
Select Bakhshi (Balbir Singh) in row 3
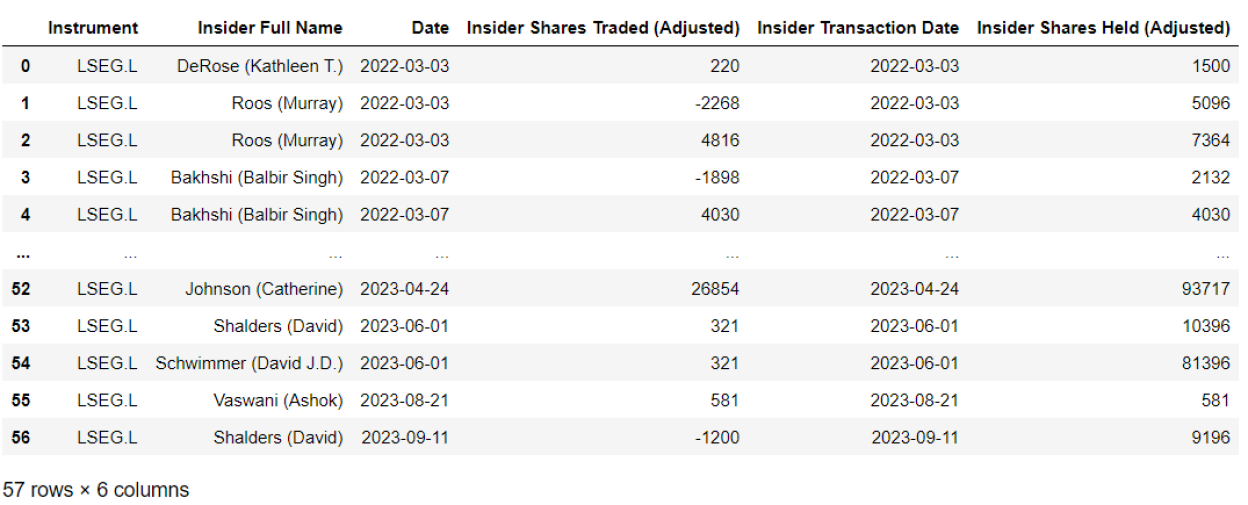257,177
